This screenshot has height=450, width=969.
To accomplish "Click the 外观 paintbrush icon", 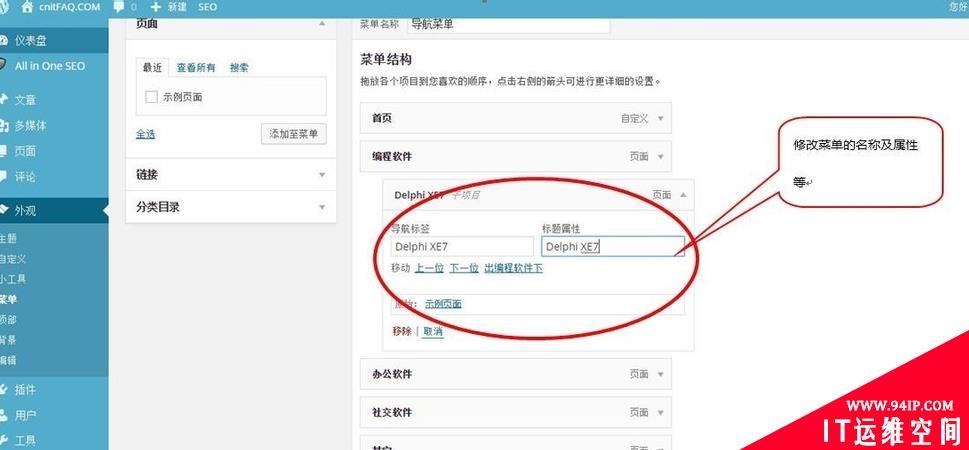I will tap(3, 210).
